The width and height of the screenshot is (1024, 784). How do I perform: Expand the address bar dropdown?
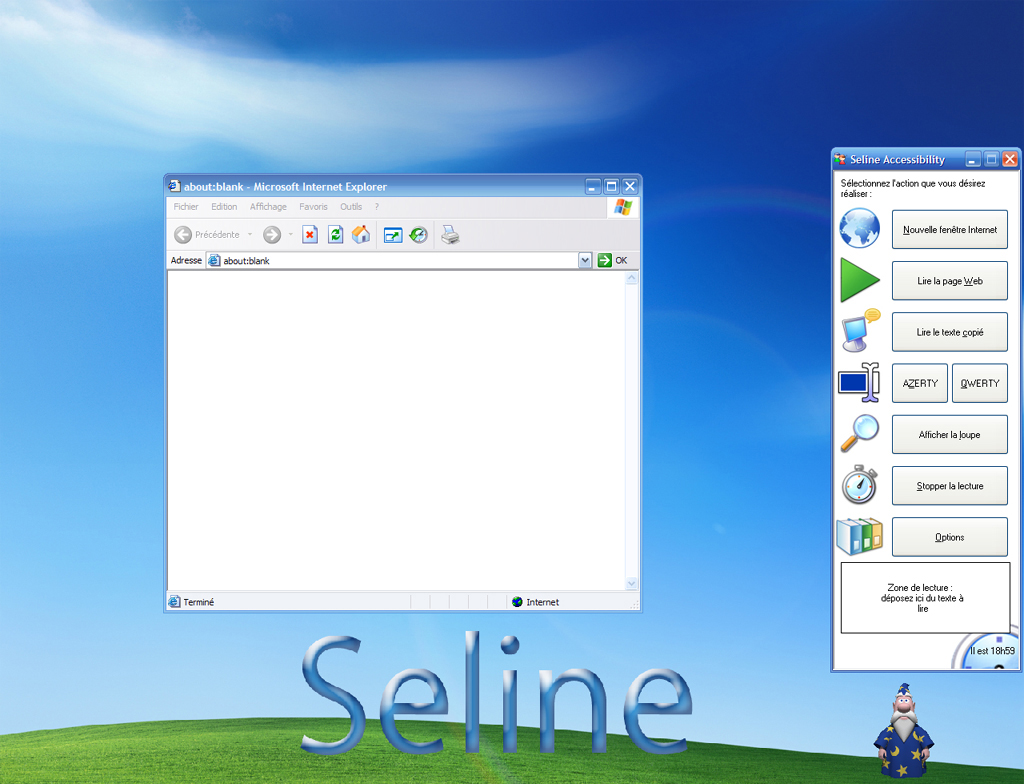coord(585,260)
